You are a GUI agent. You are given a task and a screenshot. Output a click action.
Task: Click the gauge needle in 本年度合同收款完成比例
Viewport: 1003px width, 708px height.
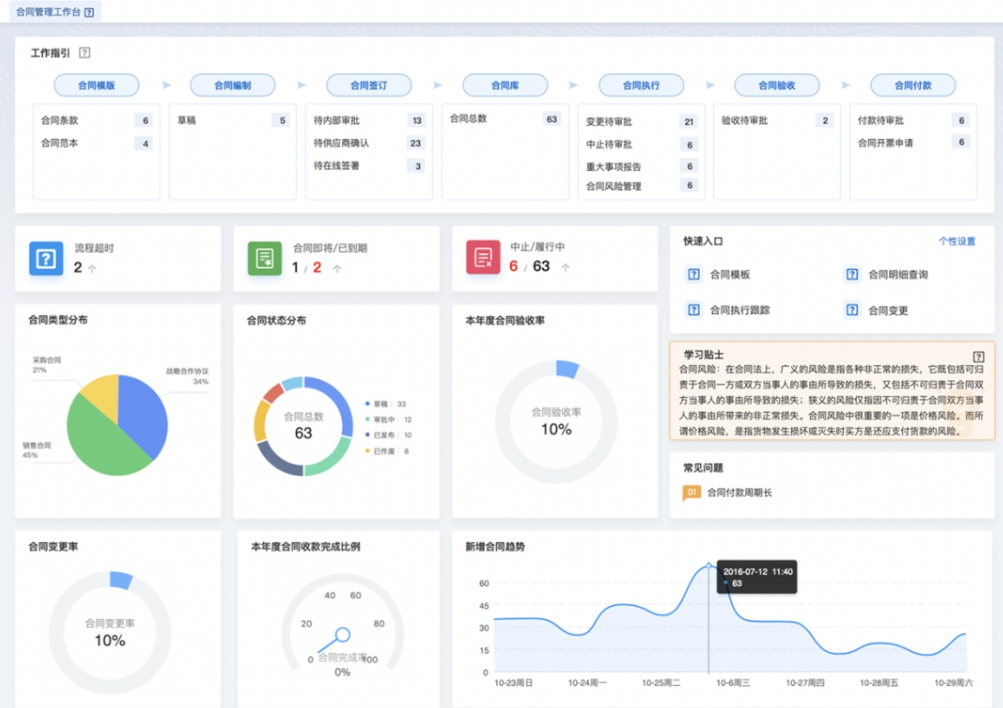(x=333, y=641)
